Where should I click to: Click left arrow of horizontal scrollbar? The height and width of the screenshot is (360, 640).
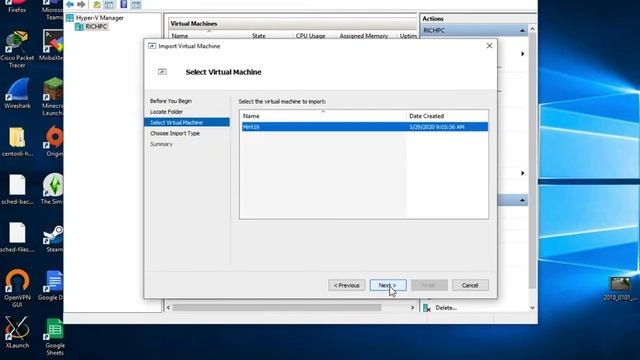click(168, 308)
